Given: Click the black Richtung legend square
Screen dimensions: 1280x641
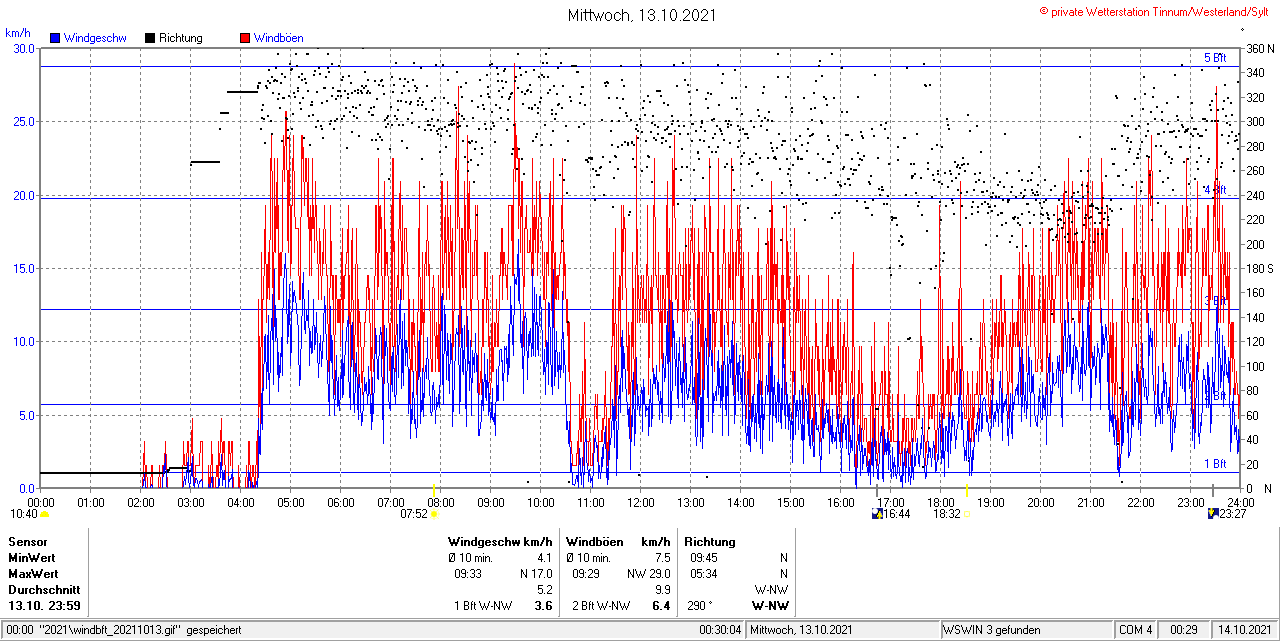Looking at the screenshot, I should (150, 38).
